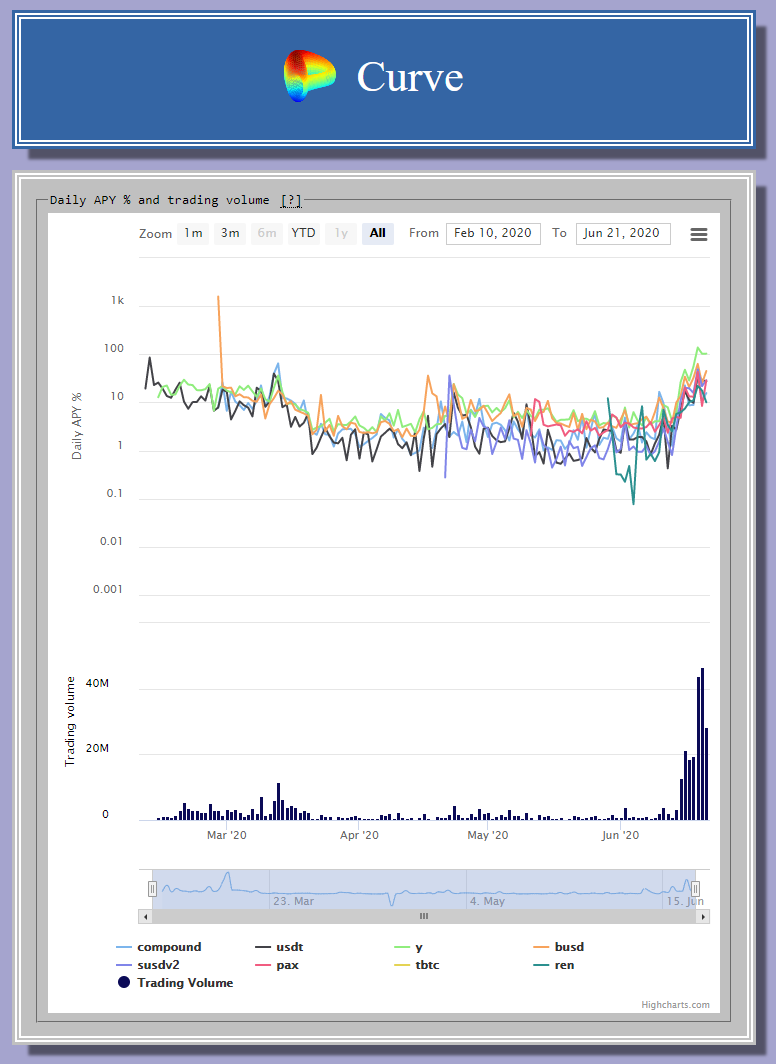Open the chart context menu hamburger icon
The width and height of the screenshot is (776, 1064).
pyautogui.click(x=699, y=234)
